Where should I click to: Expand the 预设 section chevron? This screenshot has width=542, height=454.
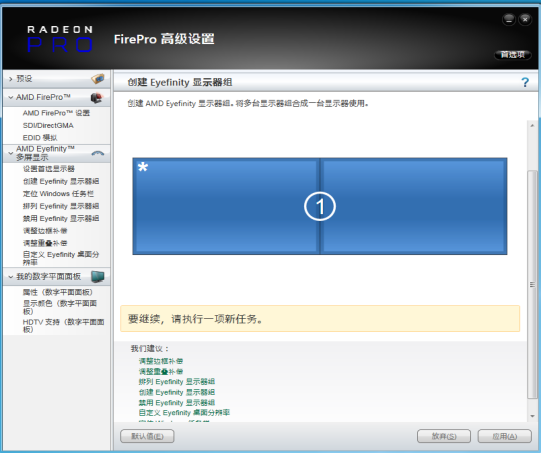pyautogui.click(x=10, y=79)
